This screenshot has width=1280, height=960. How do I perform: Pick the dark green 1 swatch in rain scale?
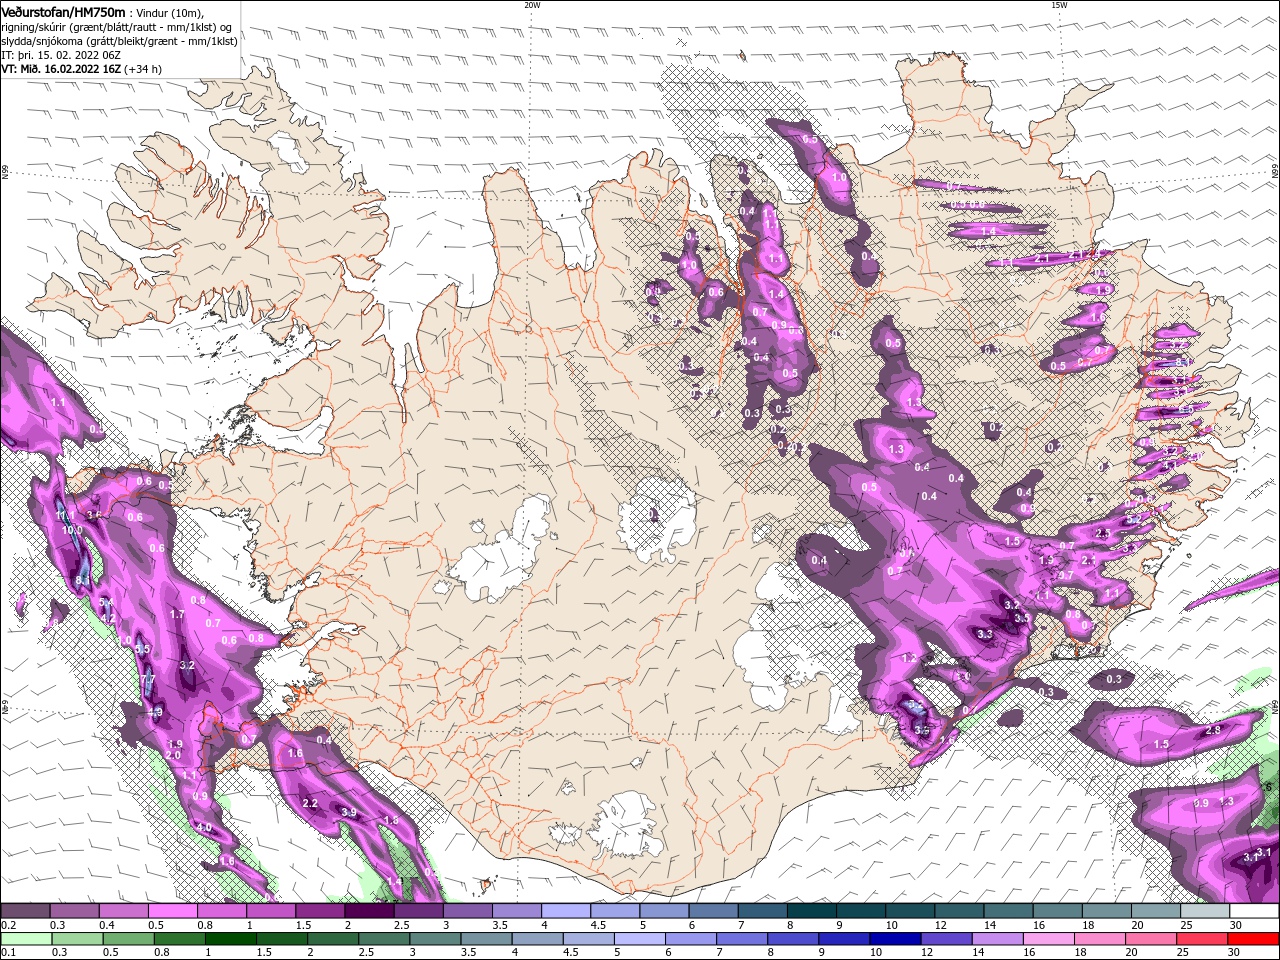(230, 939)
